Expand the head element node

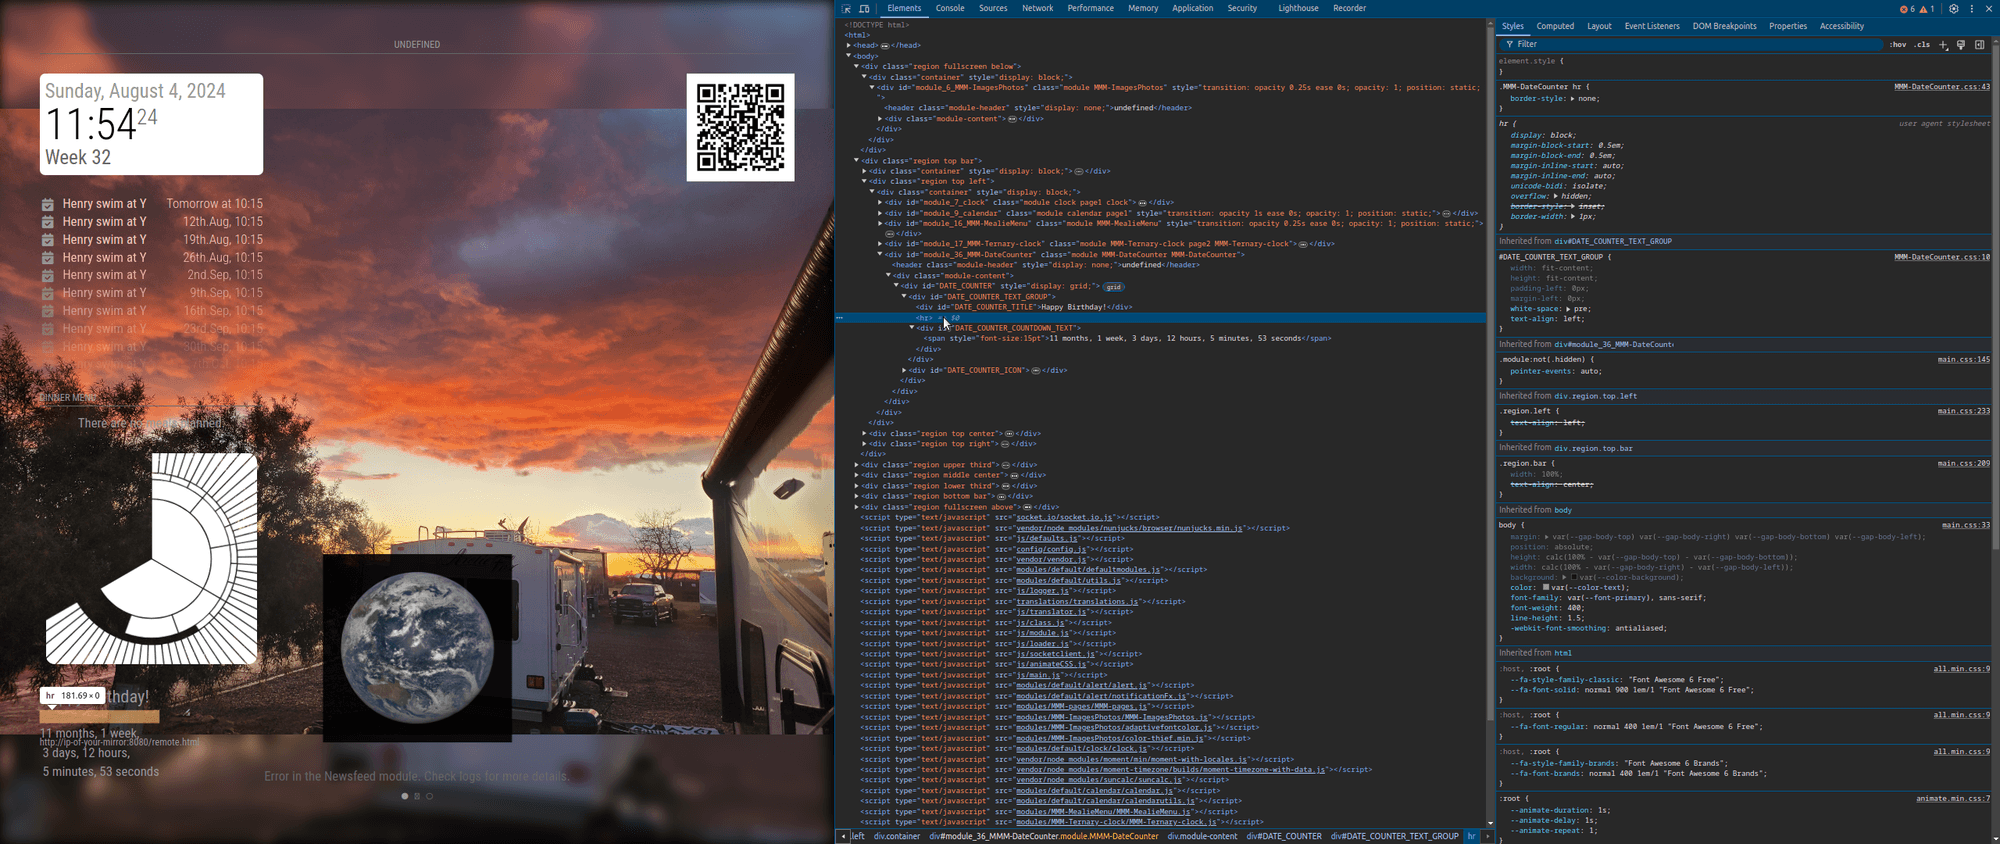pos(849,45)
